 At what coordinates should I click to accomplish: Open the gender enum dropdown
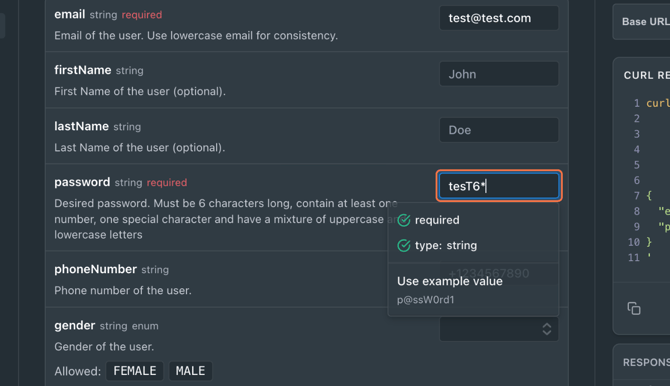[x=499, y=329]
